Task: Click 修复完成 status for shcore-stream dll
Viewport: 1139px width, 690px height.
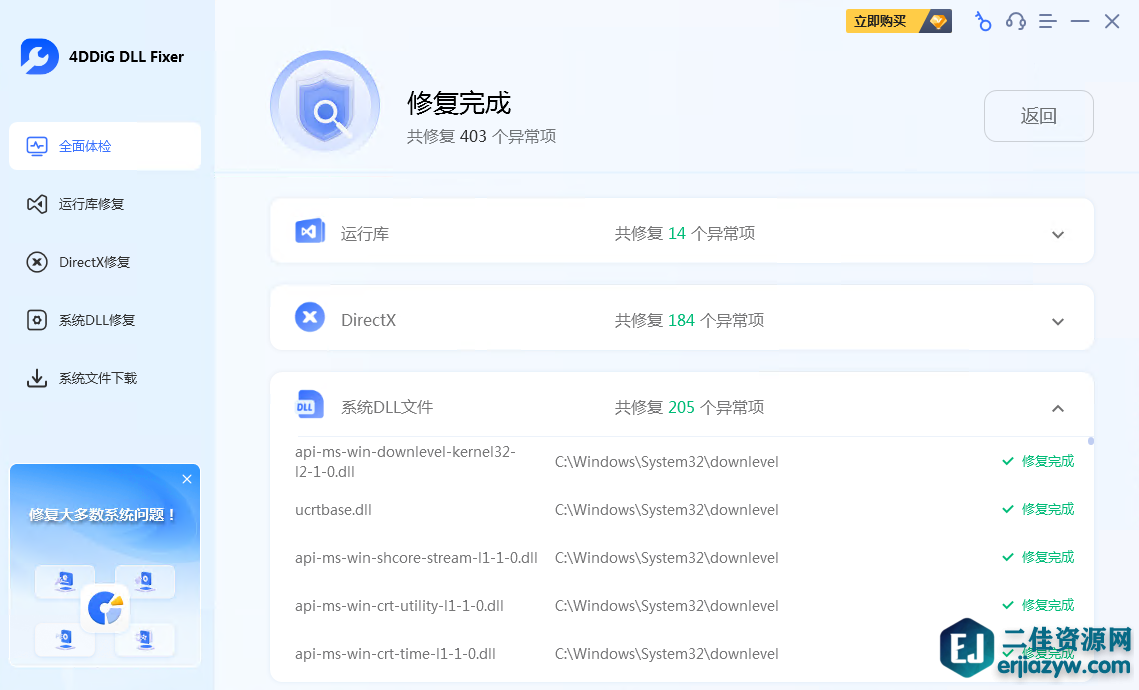Action: point(1038,557)
